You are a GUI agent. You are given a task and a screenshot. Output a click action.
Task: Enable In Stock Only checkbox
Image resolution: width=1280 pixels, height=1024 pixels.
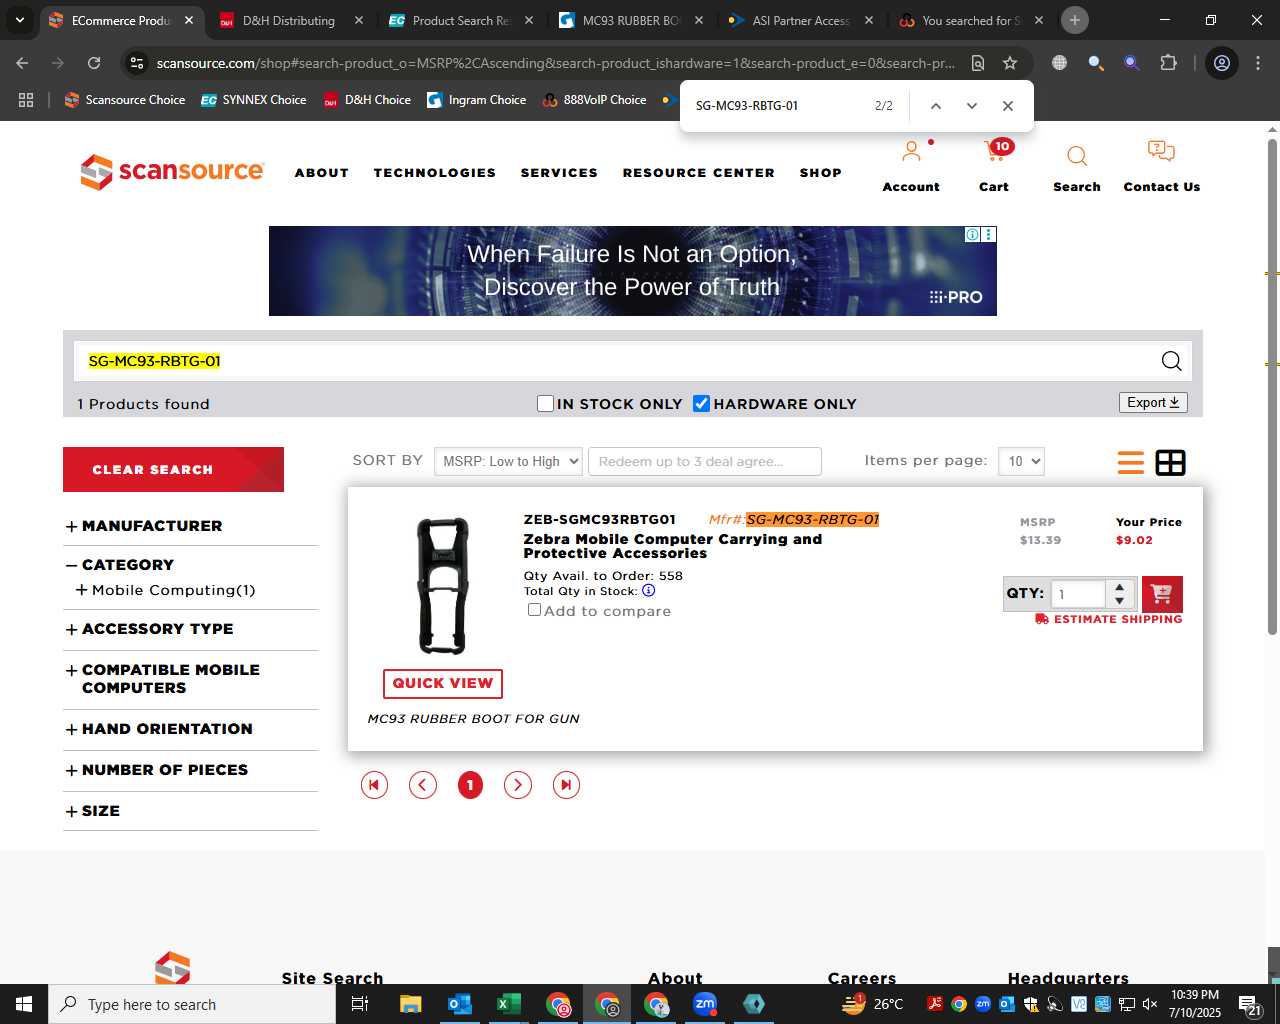coord(545,403)
